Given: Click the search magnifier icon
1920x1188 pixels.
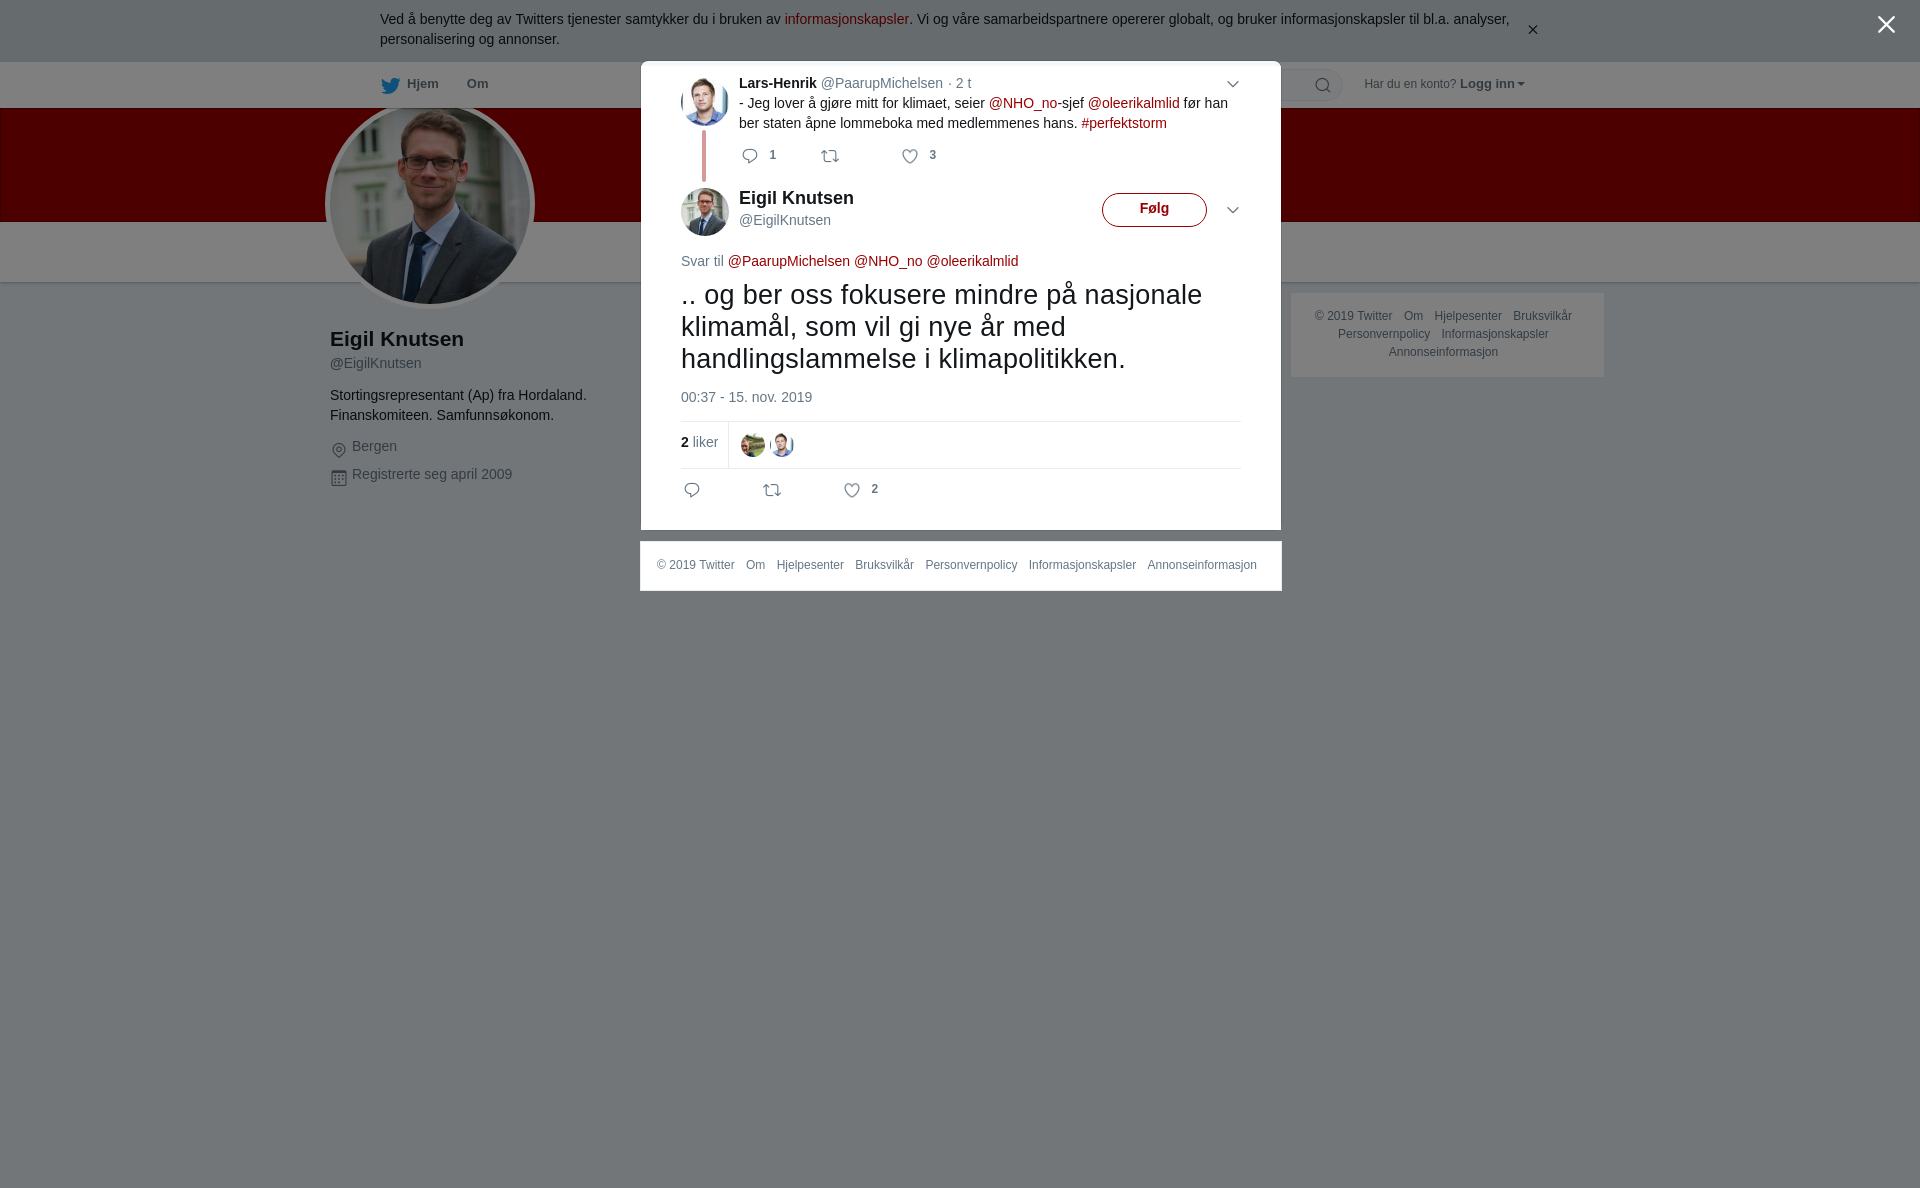Looking at the screenshot, I should tap(1323, 85).
